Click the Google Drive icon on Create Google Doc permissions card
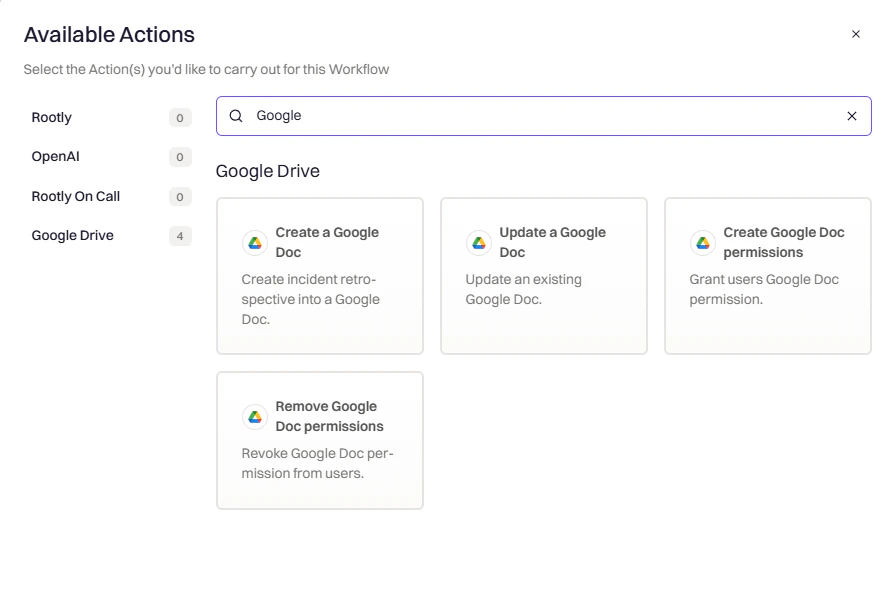Image resolution: width=895 pixels, height=594 pixels. point(703,242)
